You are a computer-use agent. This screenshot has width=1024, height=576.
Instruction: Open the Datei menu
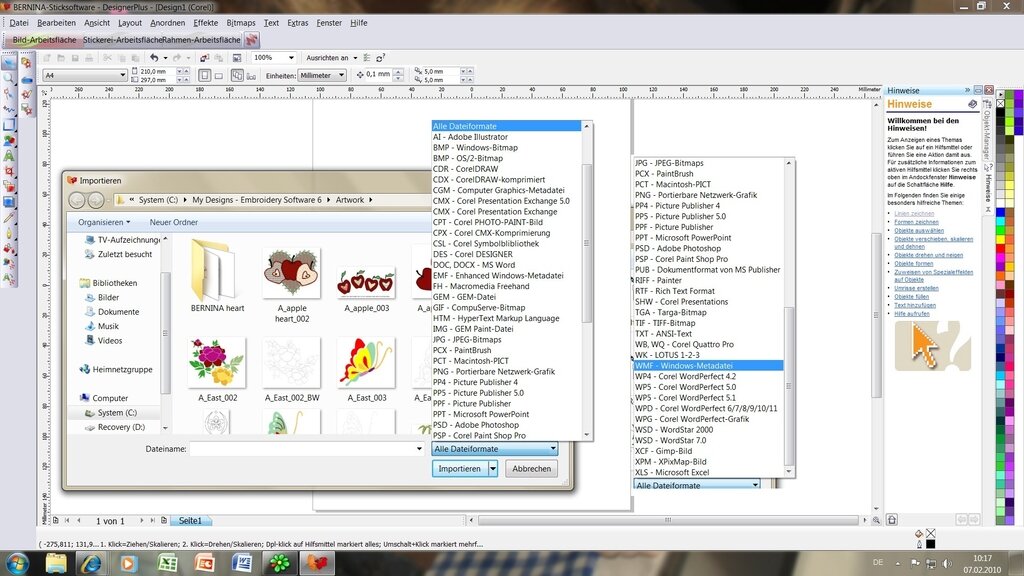(x=19, y=23)
